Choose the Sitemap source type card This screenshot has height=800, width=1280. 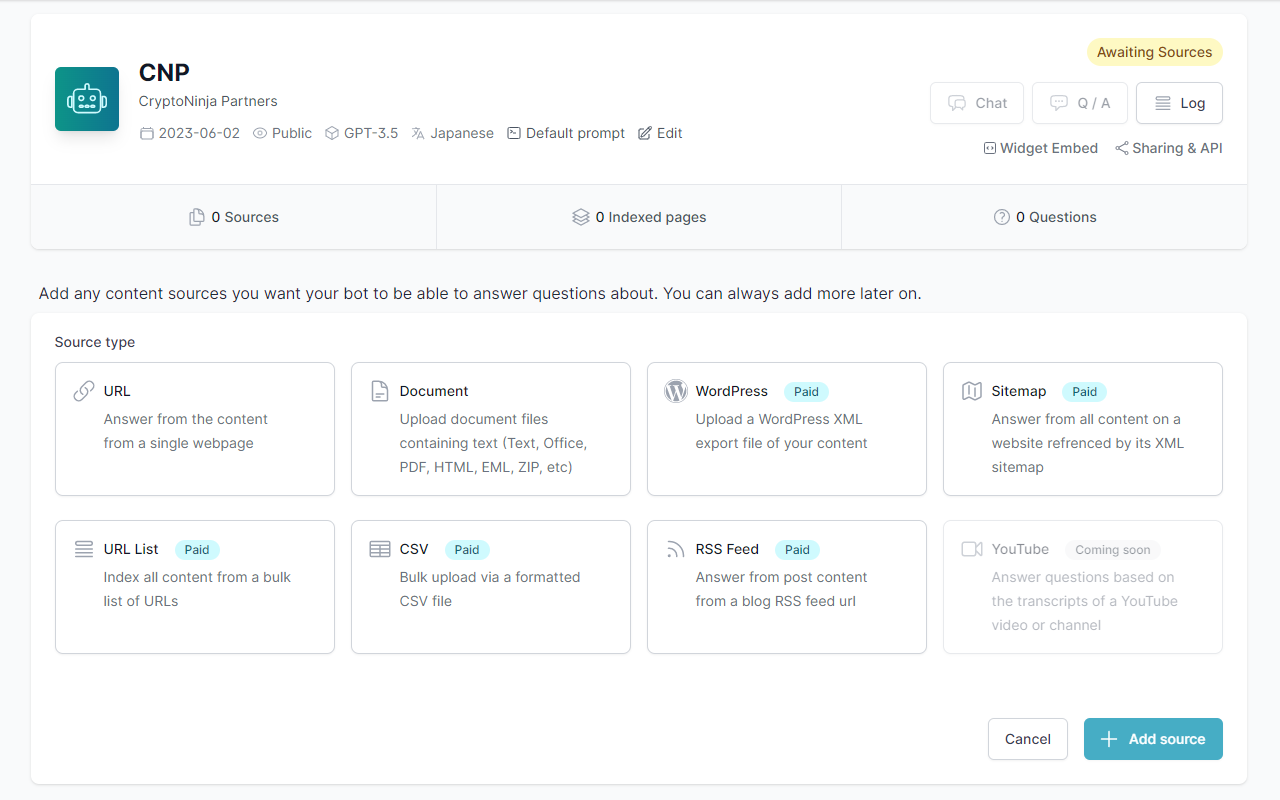[x=1083, y=429]
